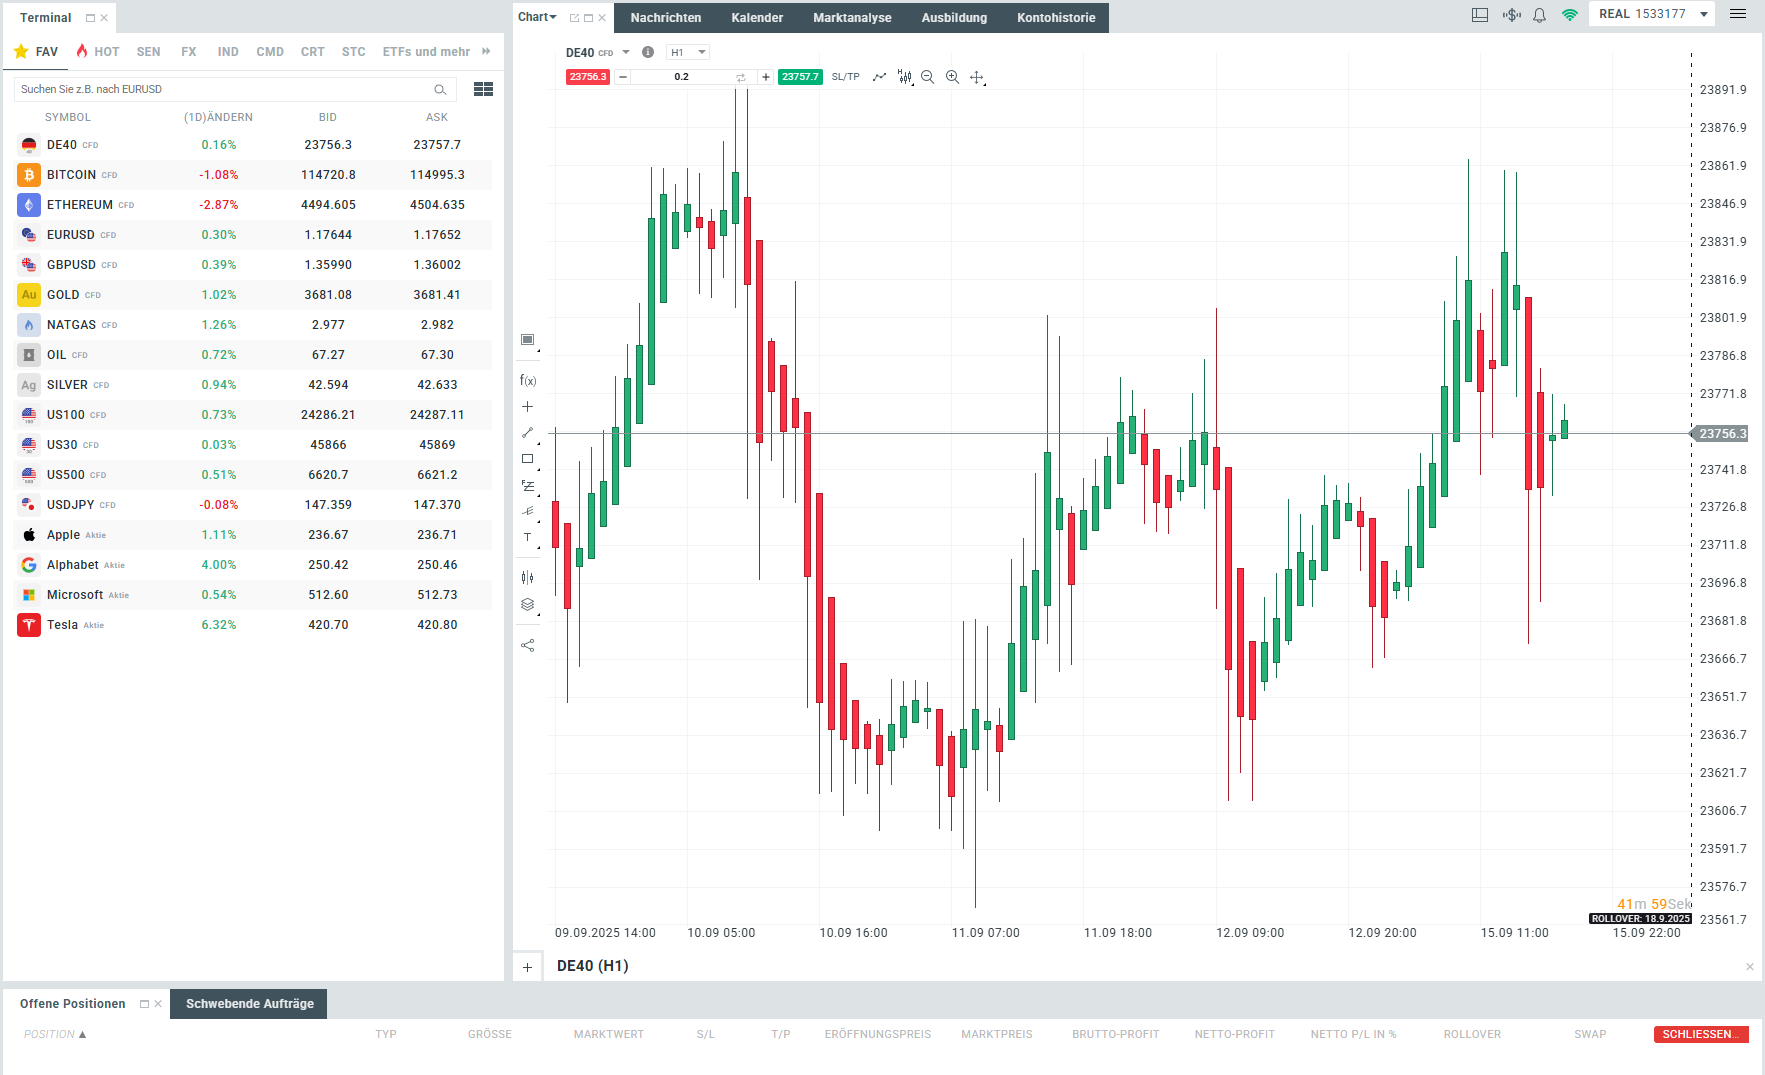Decrease the order volume with minus
Image resolution: width=1765 pixels, height=1075 pixels.
pyautogui.click(x=623, y=77)
